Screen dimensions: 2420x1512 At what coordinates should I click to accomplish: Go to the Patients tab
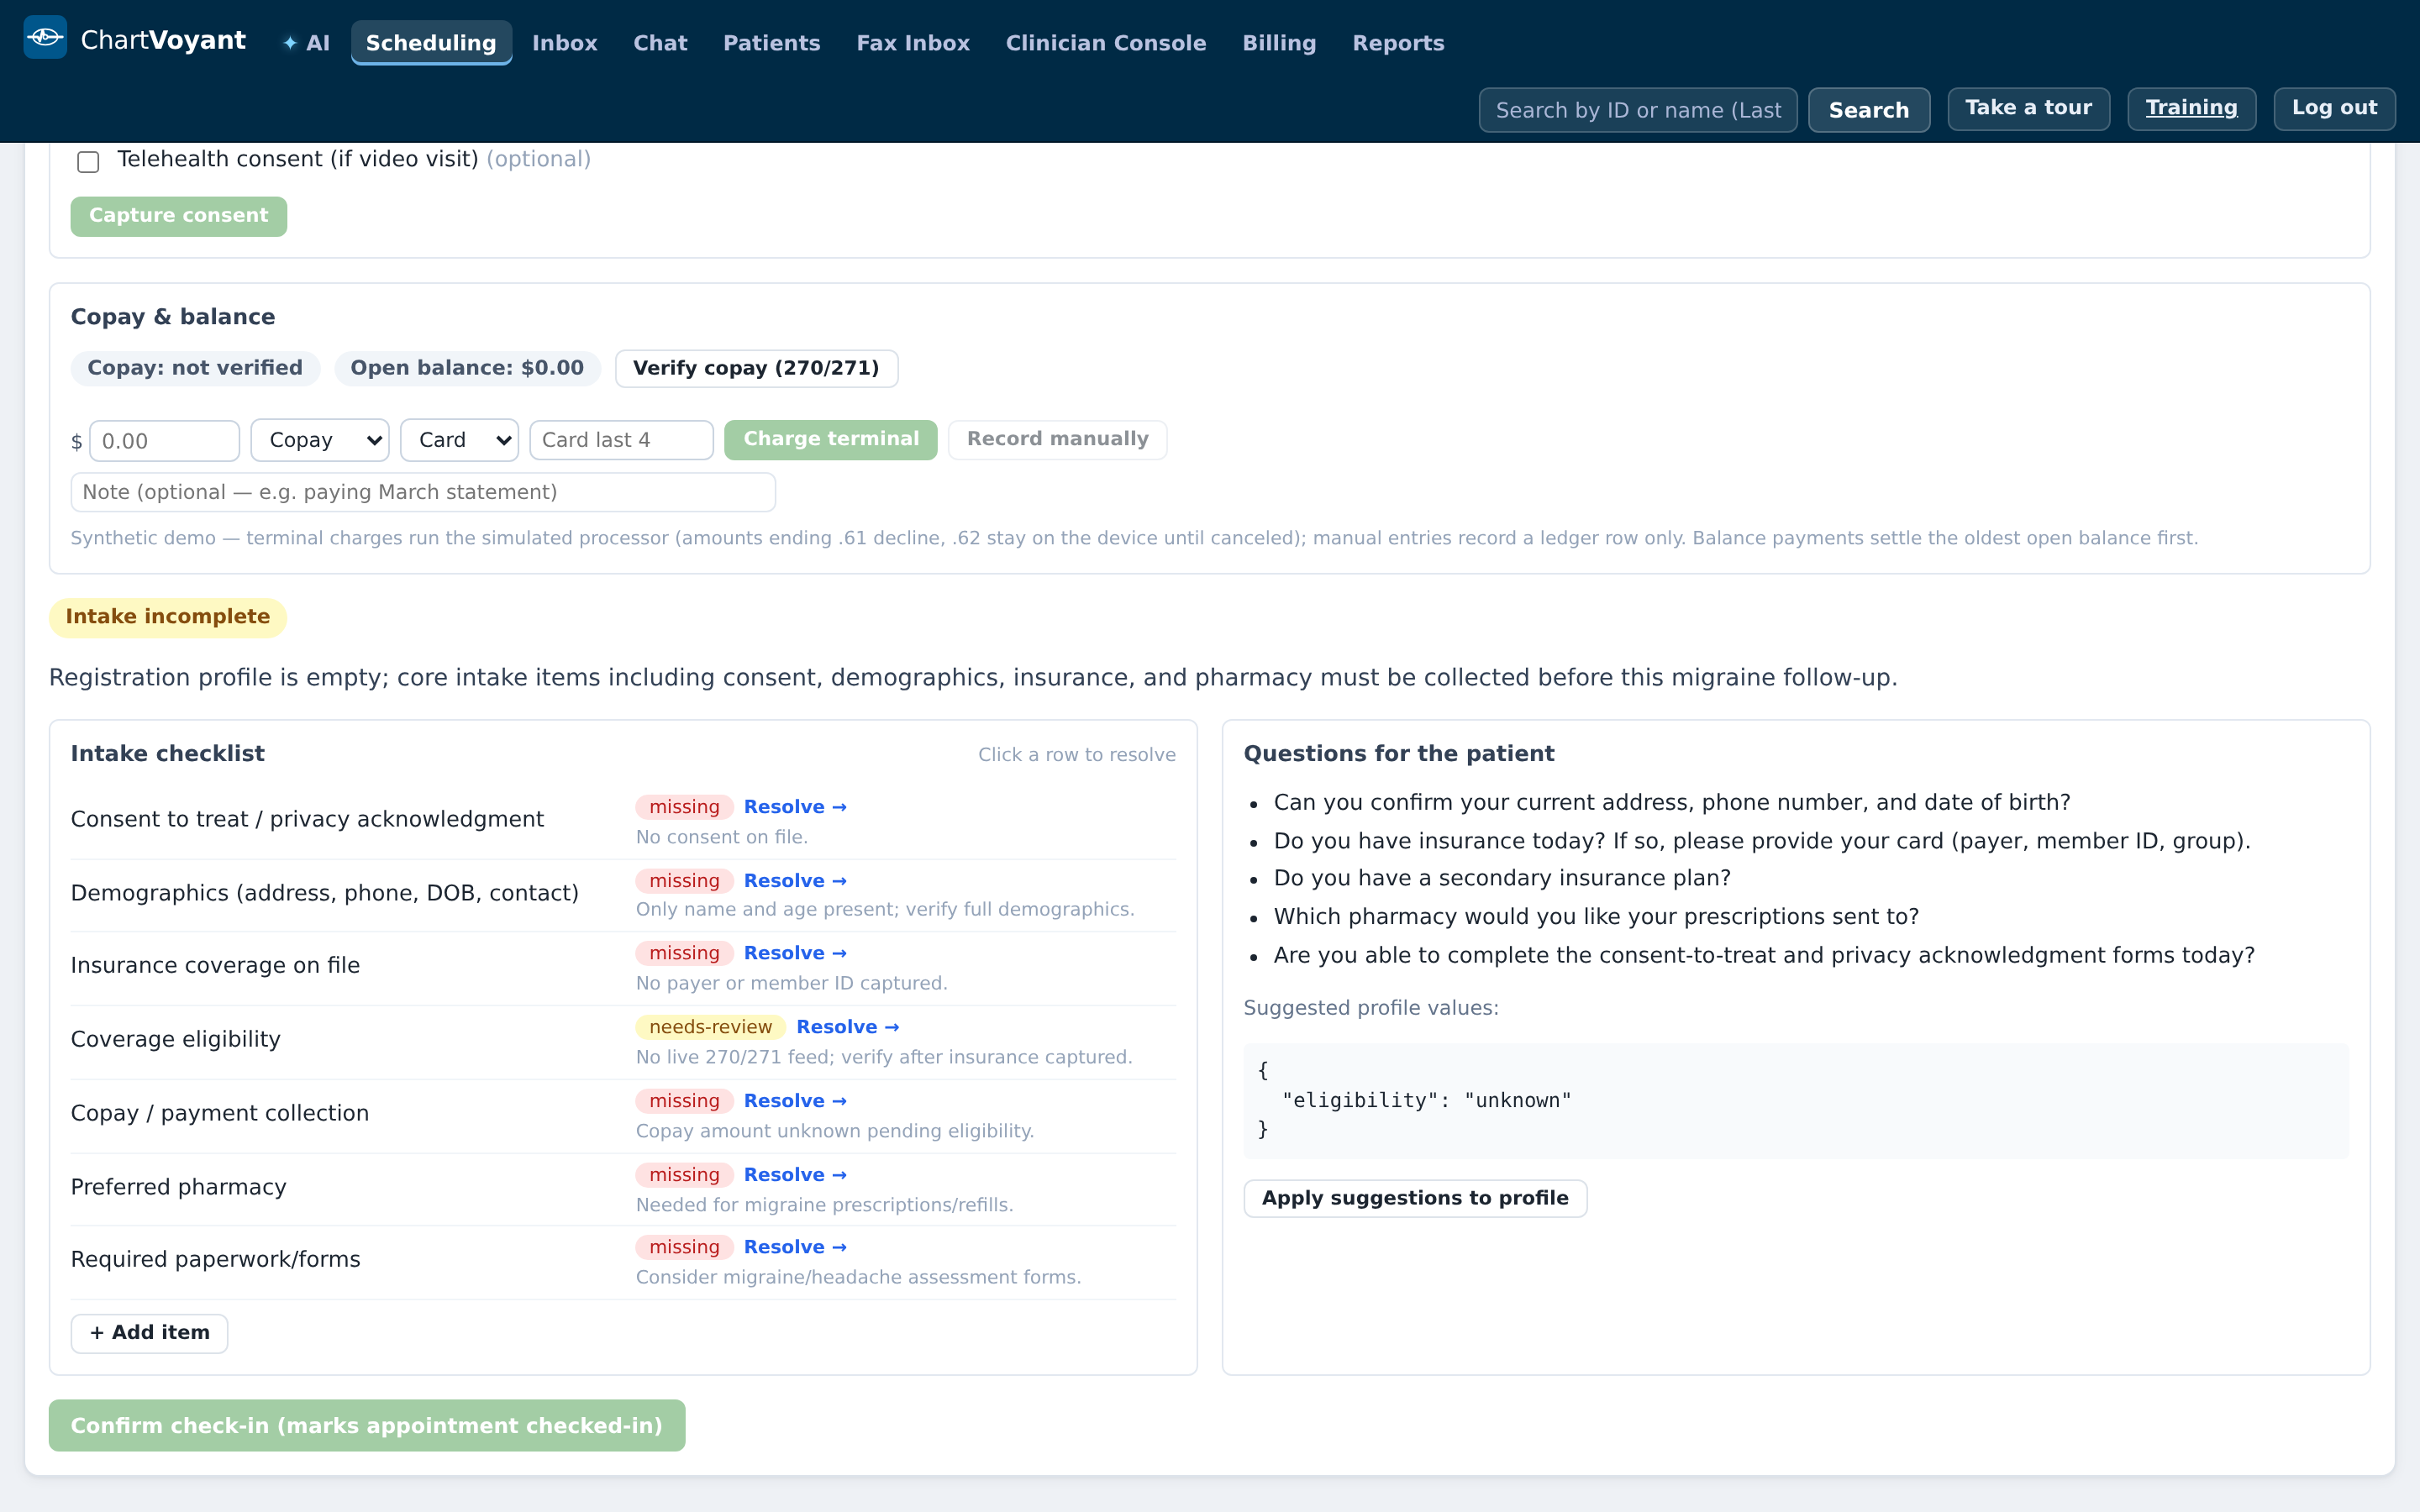pyautogui.click(x=771, y=43)
